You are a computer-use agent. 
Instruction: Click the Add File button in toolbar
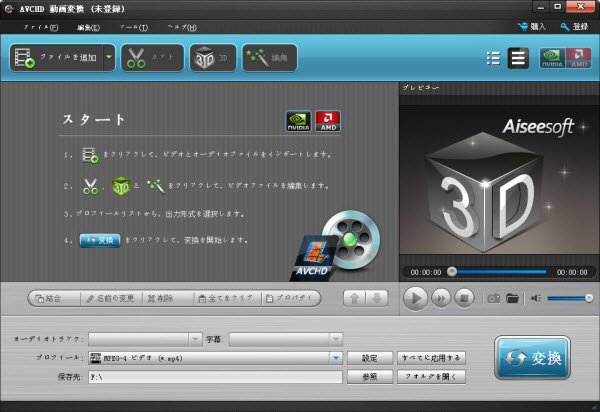point(57,58)
